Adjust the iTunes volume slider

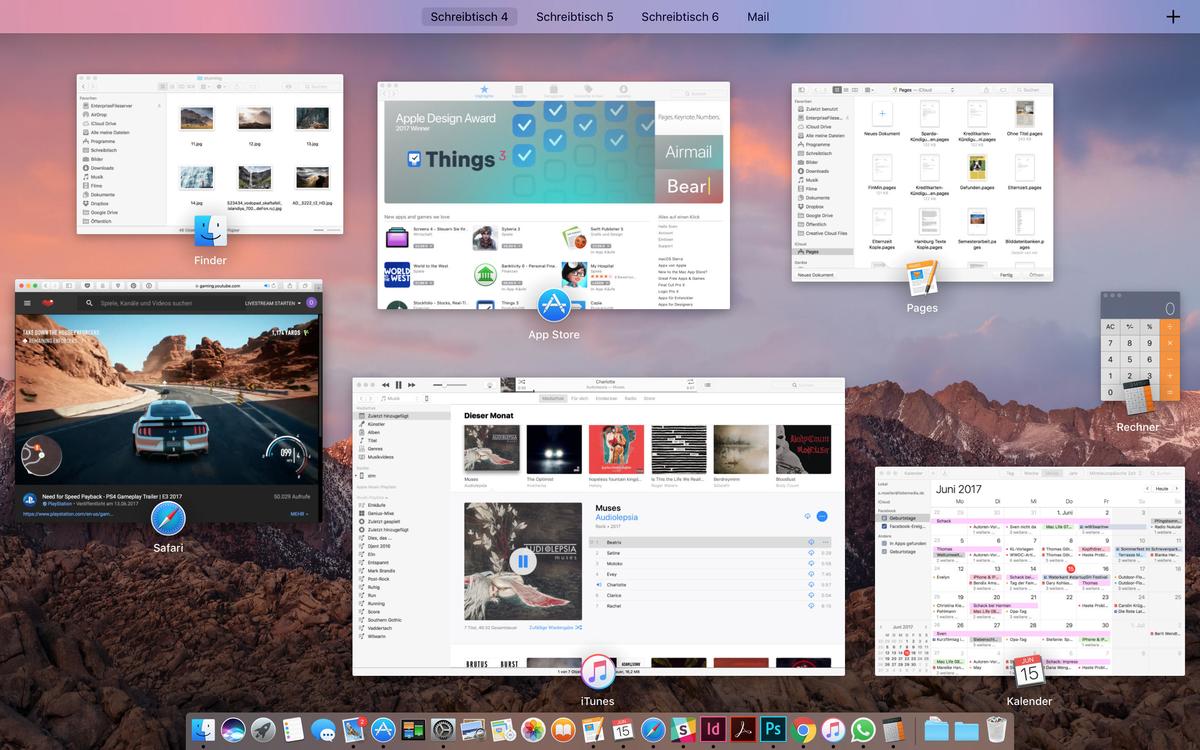coord(450,385)
